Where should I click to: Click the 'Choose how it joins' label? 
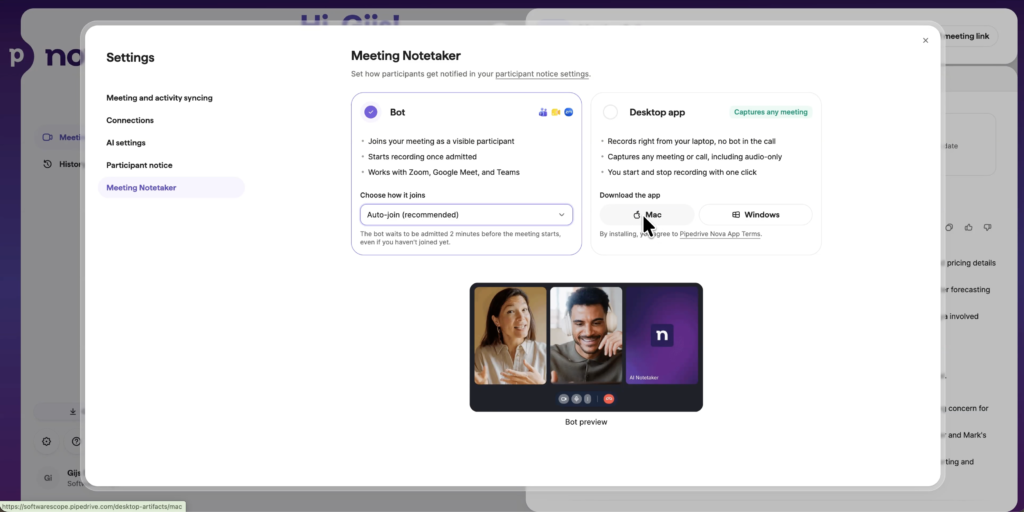392,195
